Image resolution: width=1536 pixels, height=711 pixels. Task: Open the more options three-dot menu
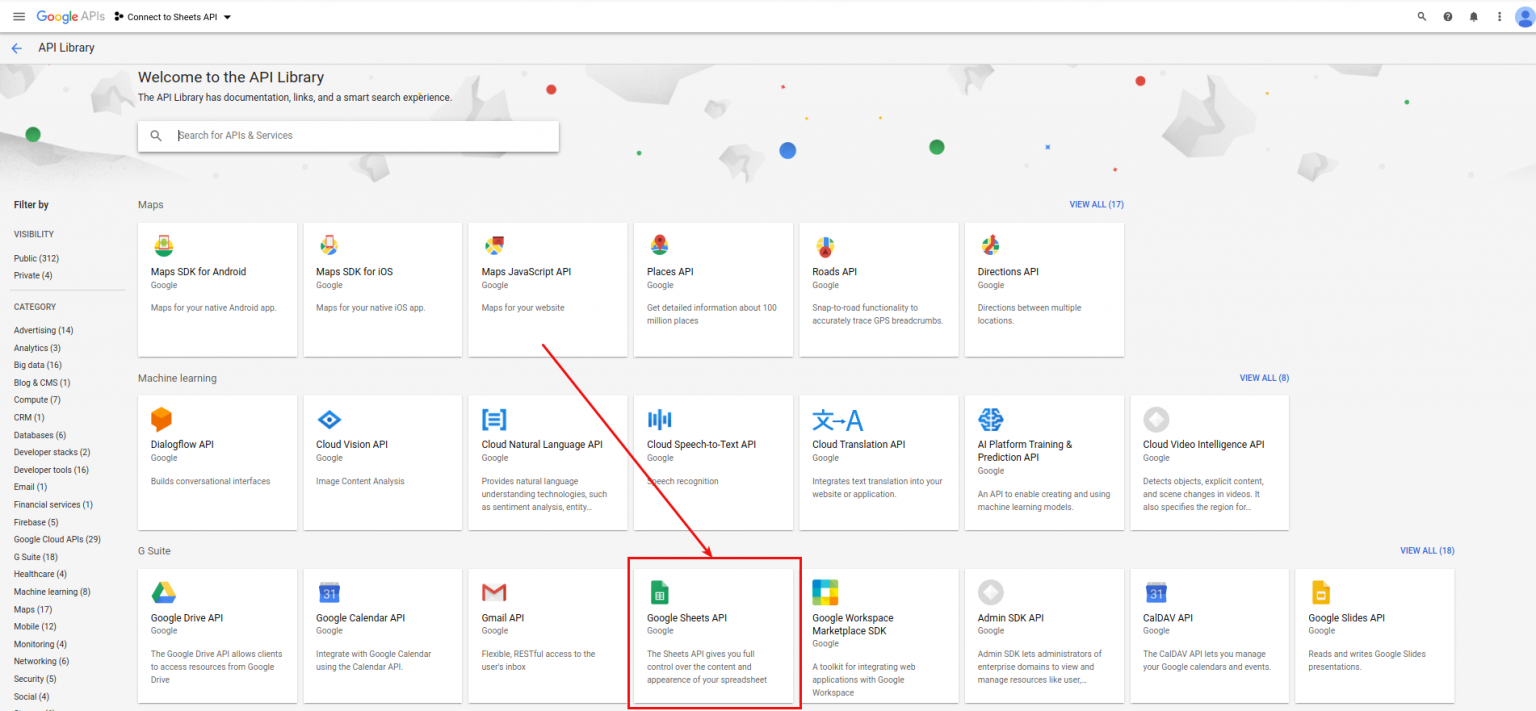[x=1497, y=16]
